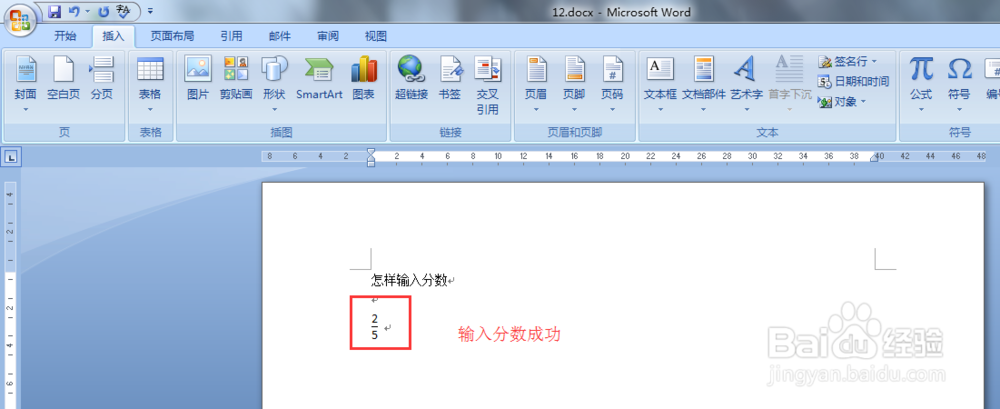Insert a cross-reference with 交叉引用

click(x=488, y=84)
